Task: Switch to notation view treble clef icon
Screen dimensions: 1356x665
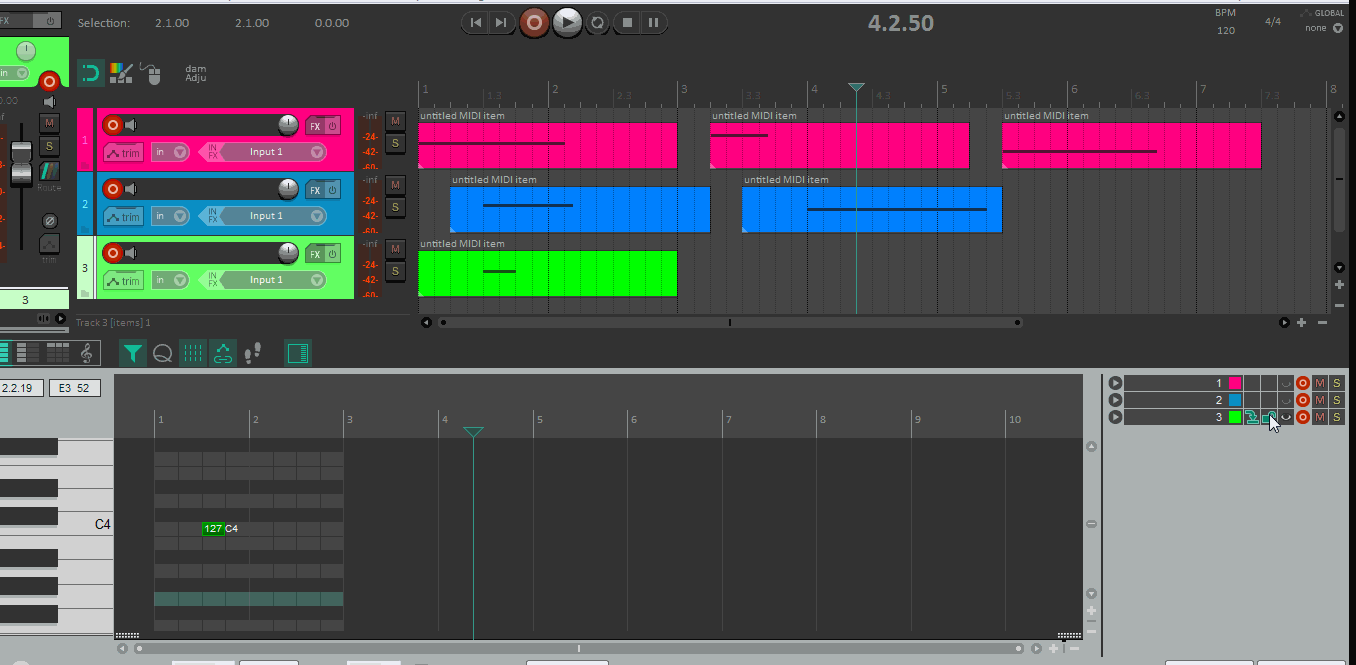Action: pos(87,353)
